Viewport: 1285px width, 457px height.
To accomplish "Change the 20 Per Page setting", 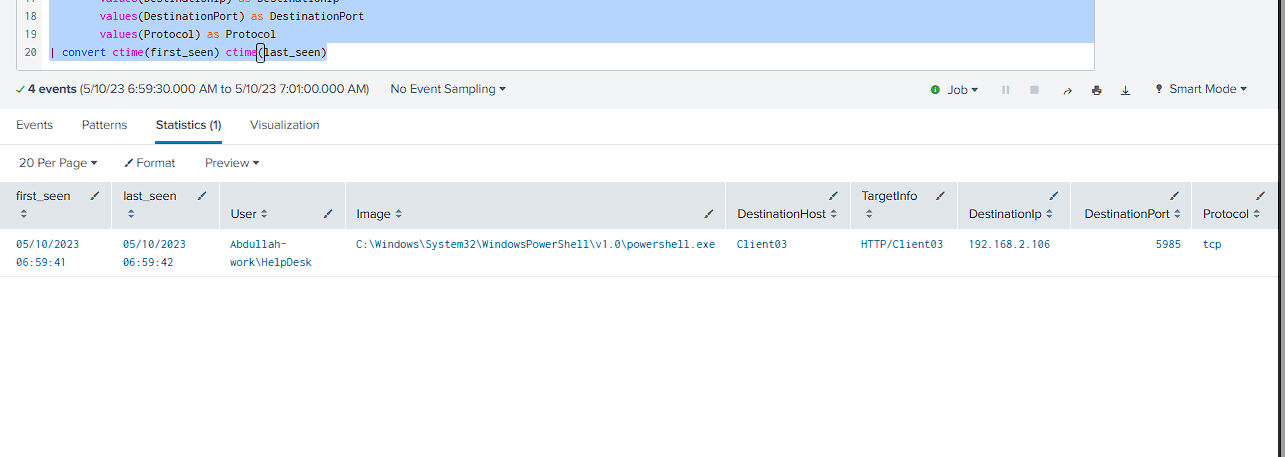I will (x=58, y=163).
